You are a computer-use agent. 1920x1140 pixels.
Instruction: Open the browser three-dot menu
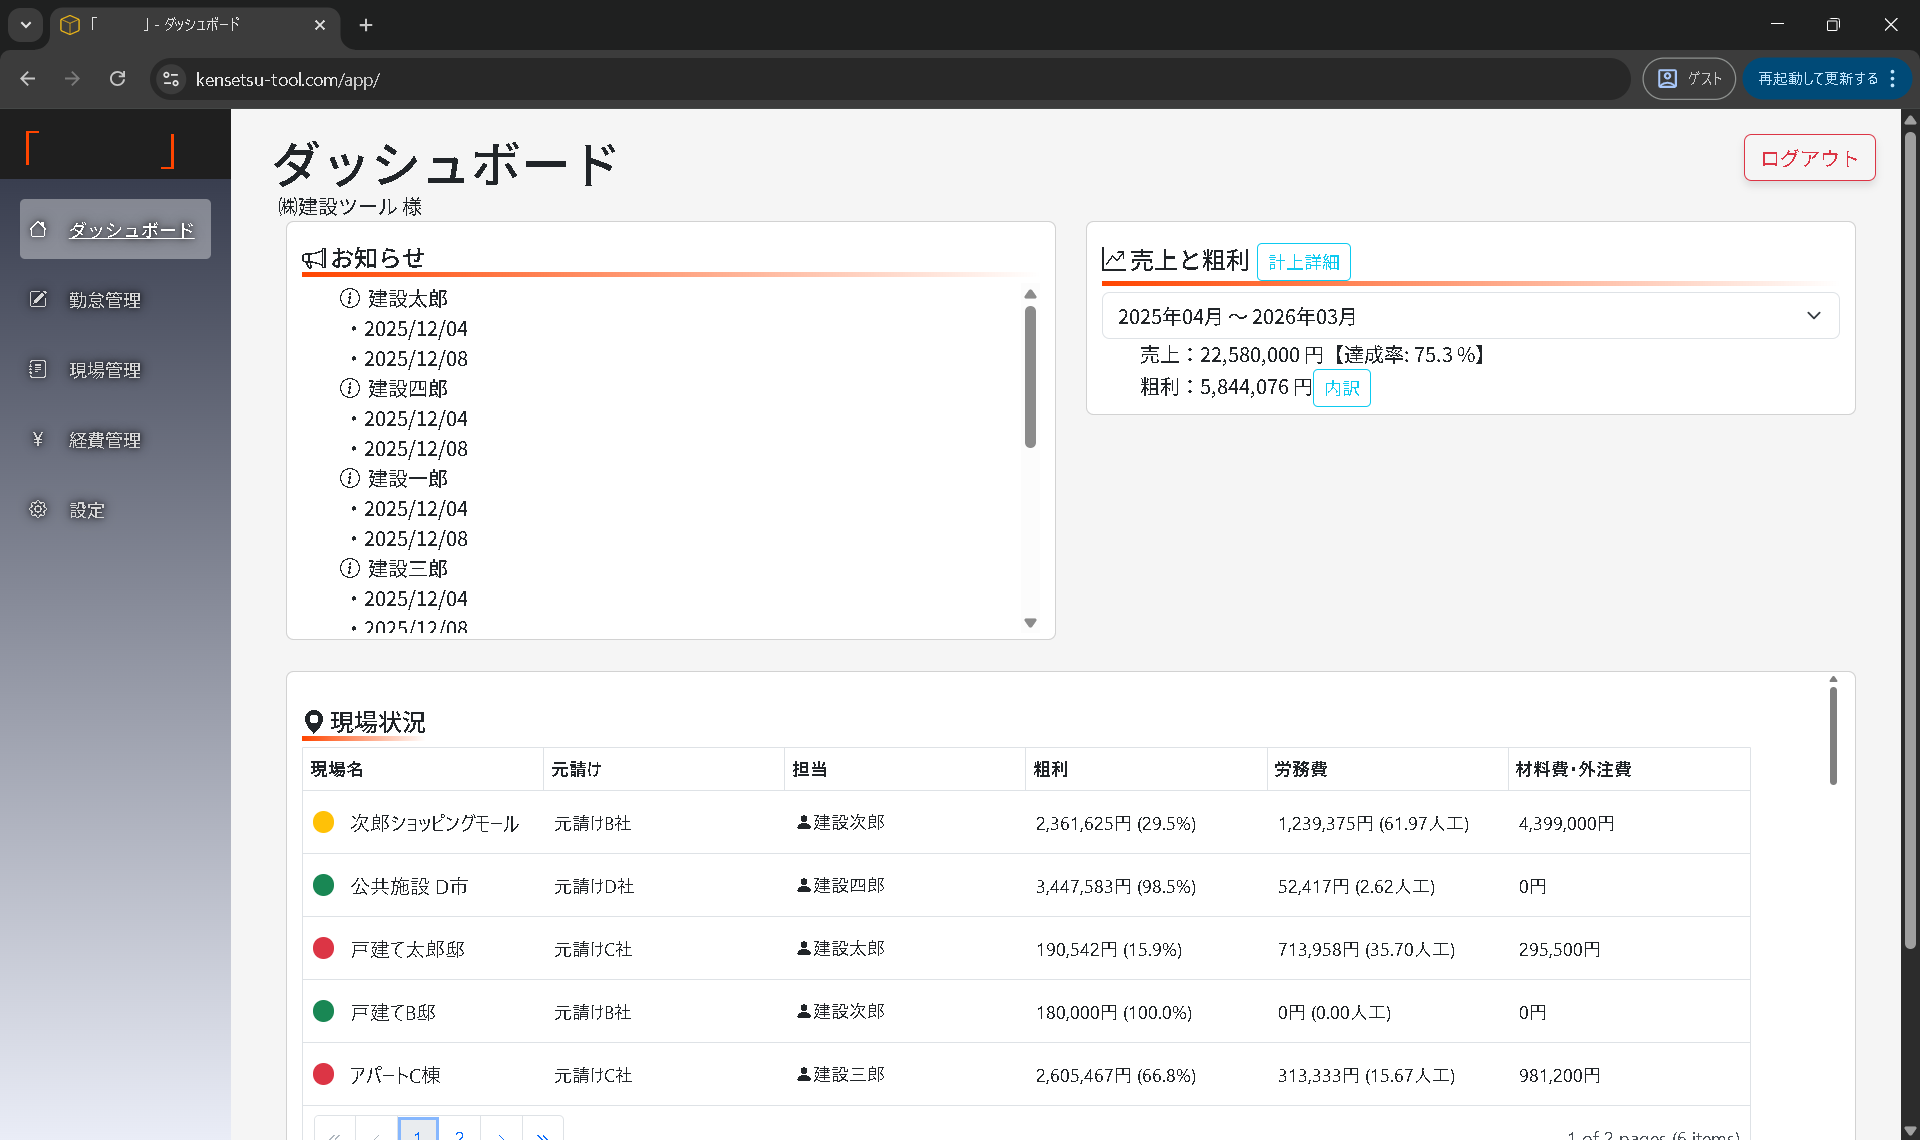point(1893,78)
